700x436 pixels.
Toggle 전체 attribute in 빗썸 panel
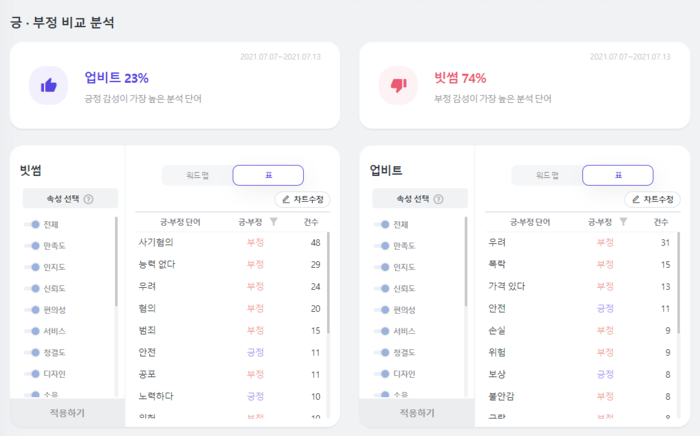coord(32,224)
